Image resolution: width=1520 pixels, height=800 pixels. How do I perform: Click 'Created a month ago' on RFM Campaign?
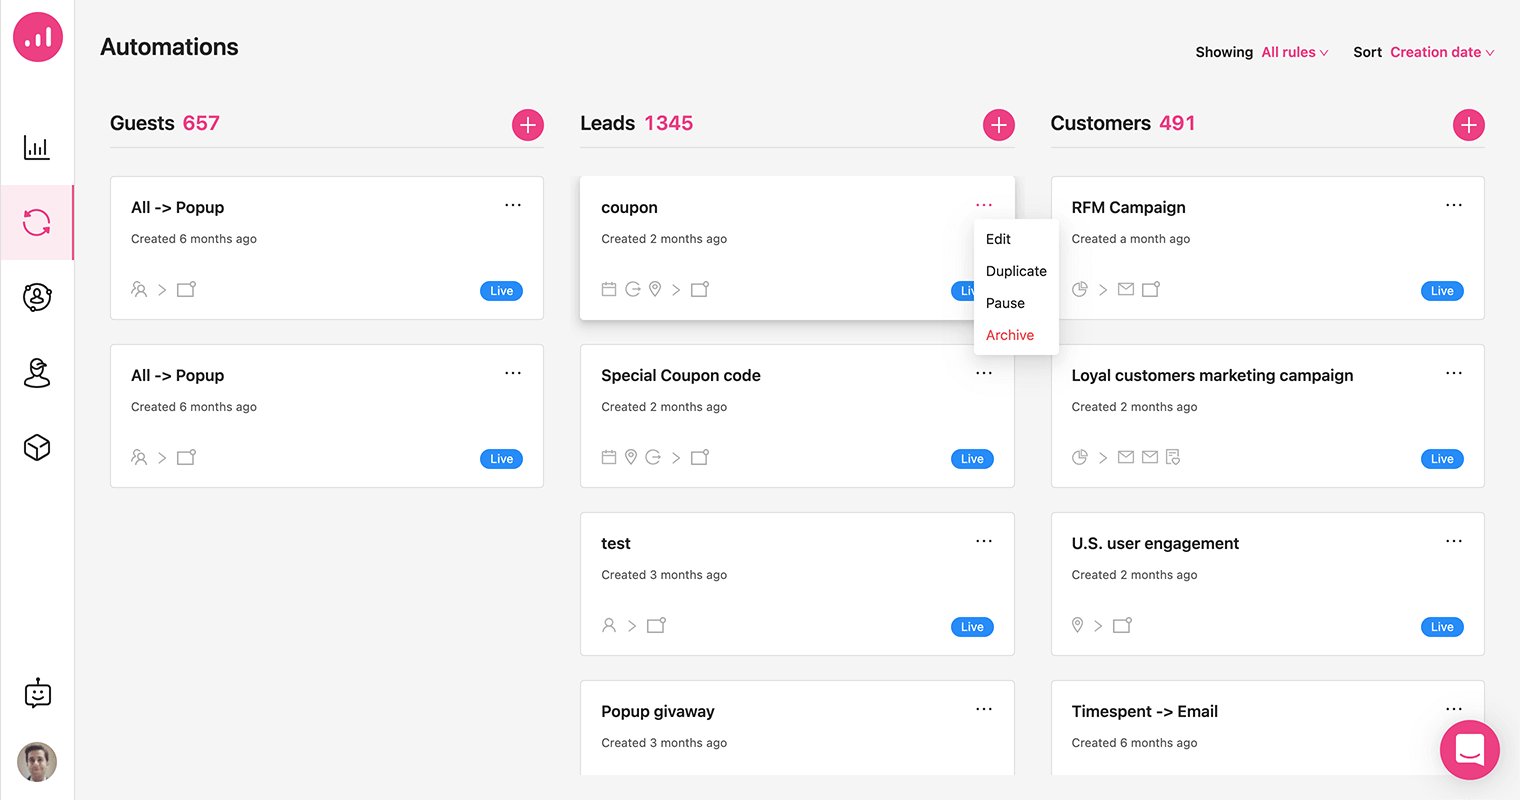(x=1131, y=239)
